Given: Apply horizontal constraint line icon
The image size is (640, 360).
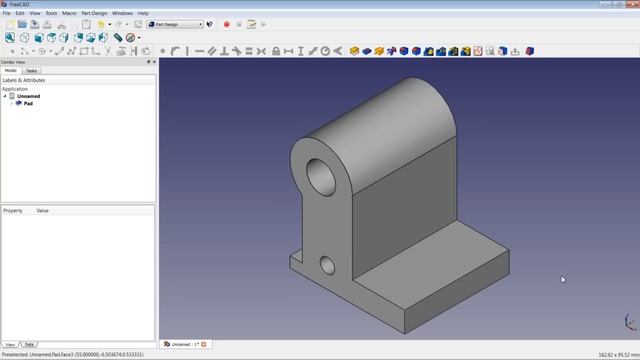Looking at the screenshot, I should [200, 51].
